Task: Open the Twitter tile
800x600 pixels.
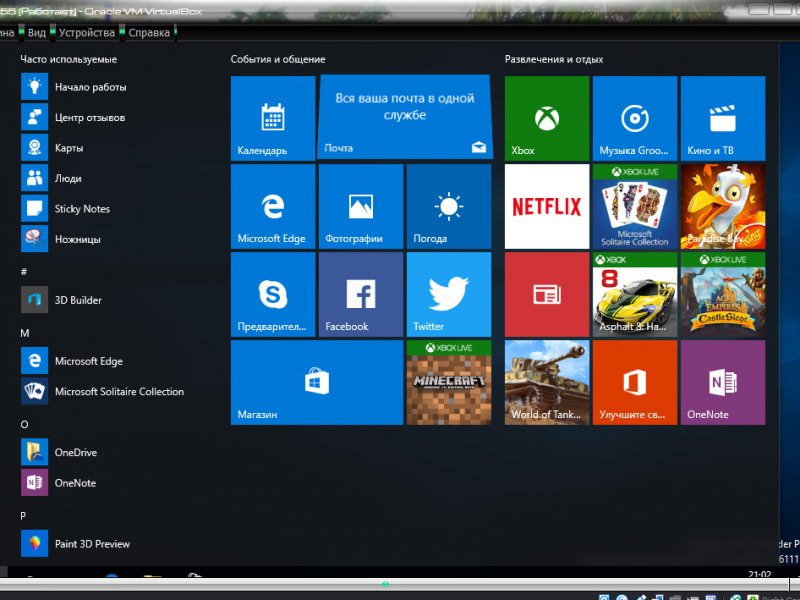Action: pos(449,294)
